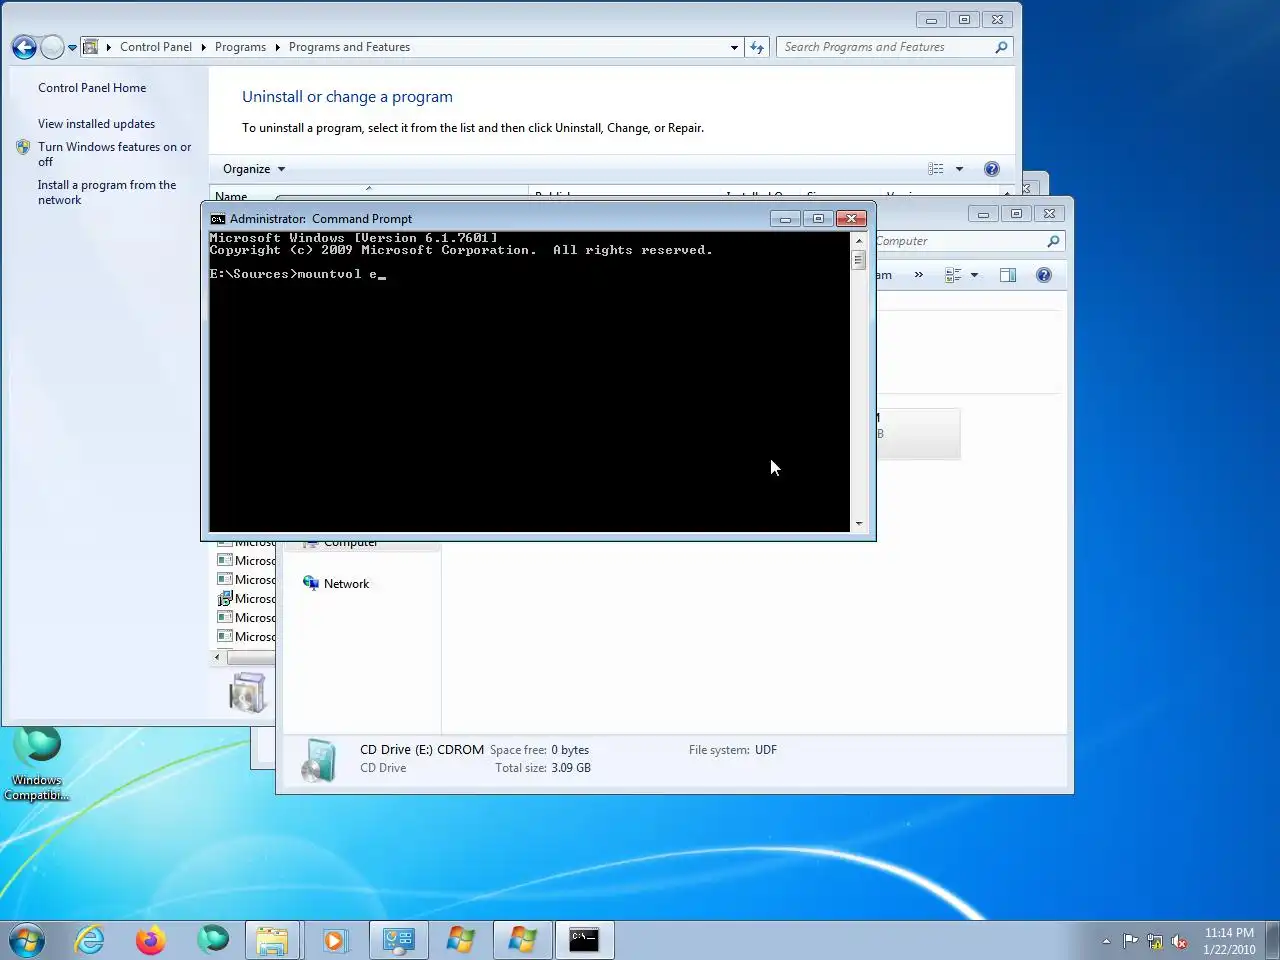This screenshot has width=1280, height=960.
Task: Expand the view options arrow in Programs and Features
Action: pyautogui.click(x=959, y=169)
